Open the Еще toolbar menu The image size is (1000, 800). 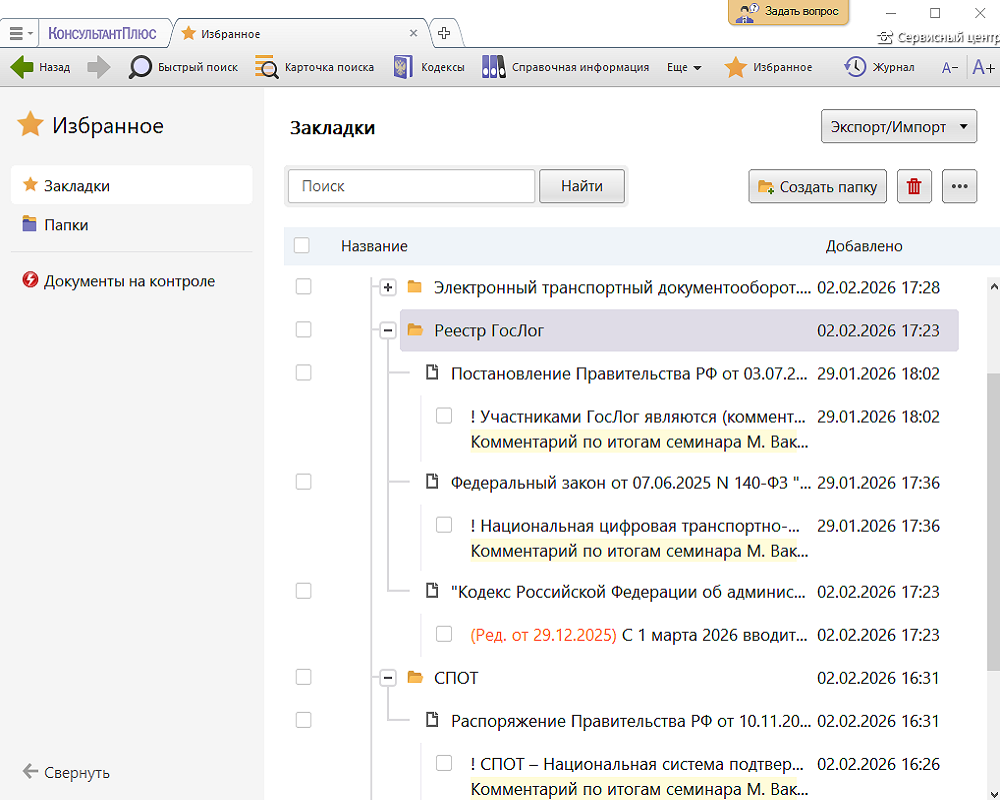coord(683,67)
